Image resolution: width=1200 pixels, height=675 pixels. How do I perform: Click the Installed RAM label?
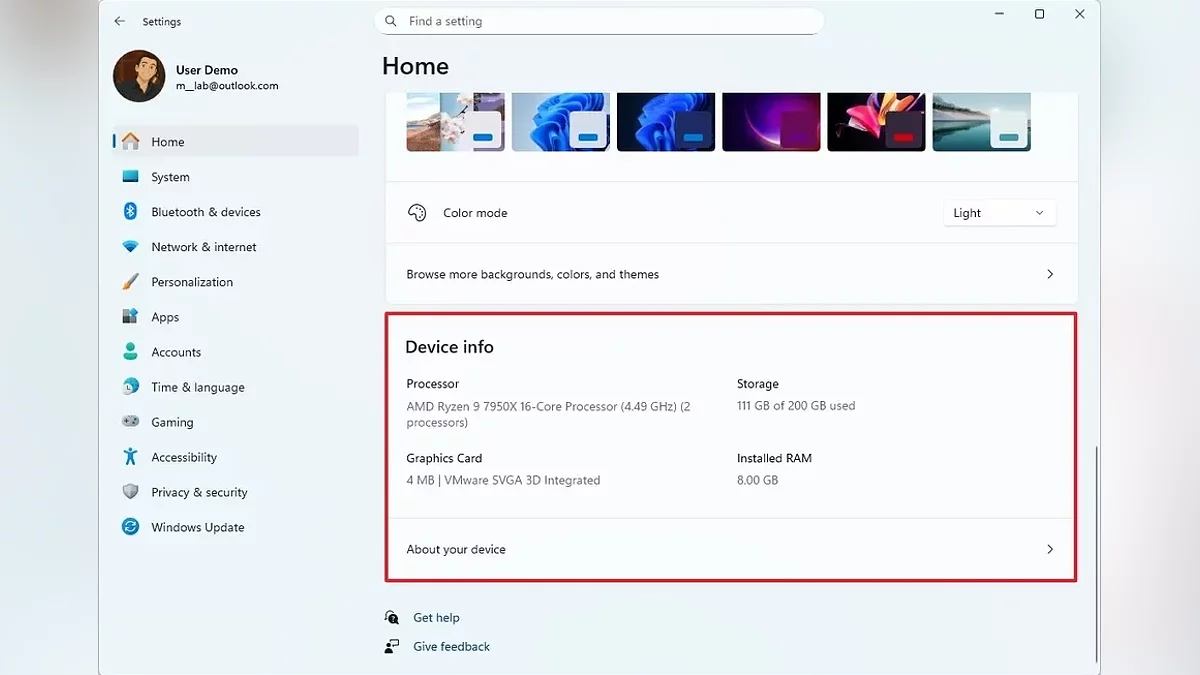(774, 458)
